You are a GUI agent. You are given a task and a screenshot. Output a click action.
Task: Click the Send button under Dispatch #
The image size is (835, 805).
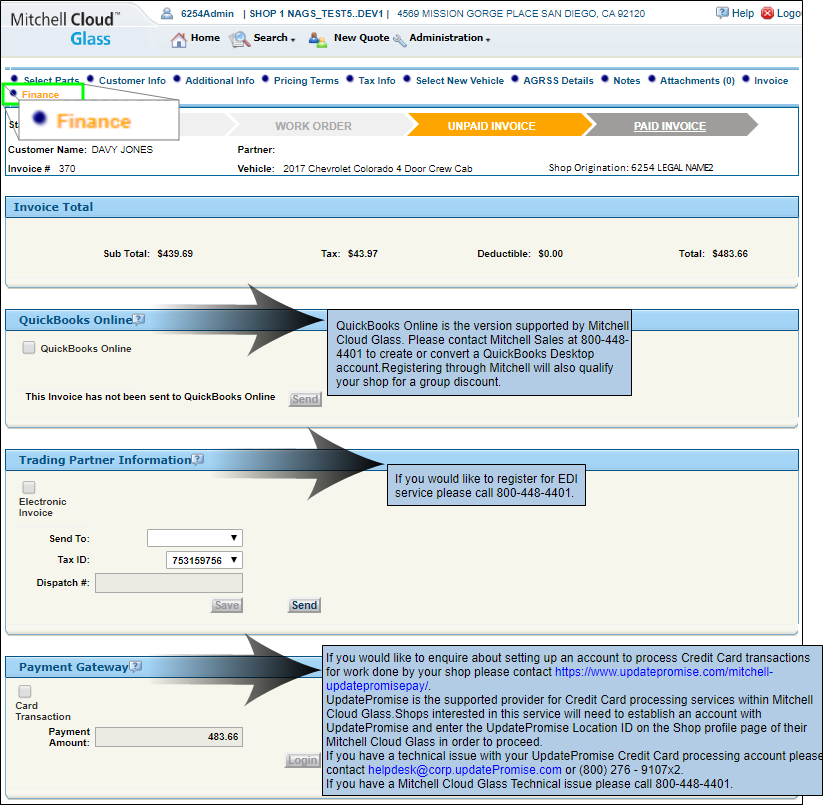[x=304, y=605]
